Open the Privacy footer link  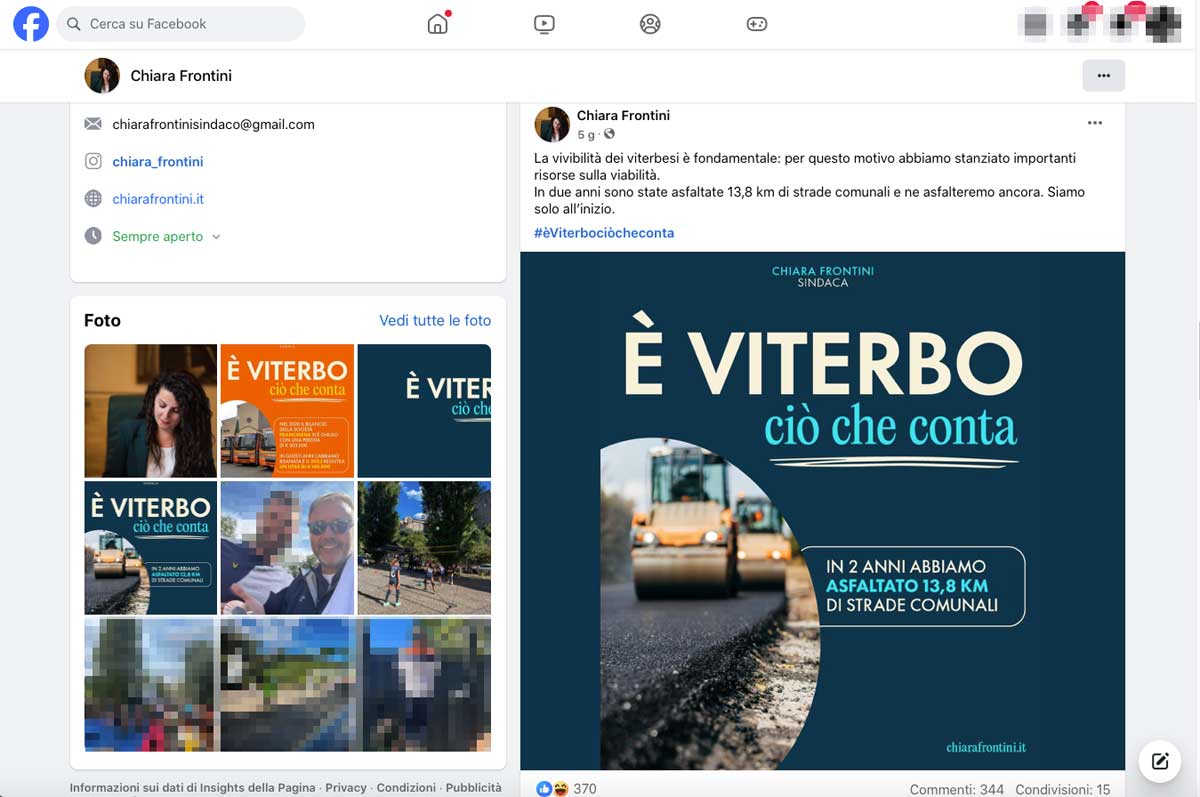(346, 788)
